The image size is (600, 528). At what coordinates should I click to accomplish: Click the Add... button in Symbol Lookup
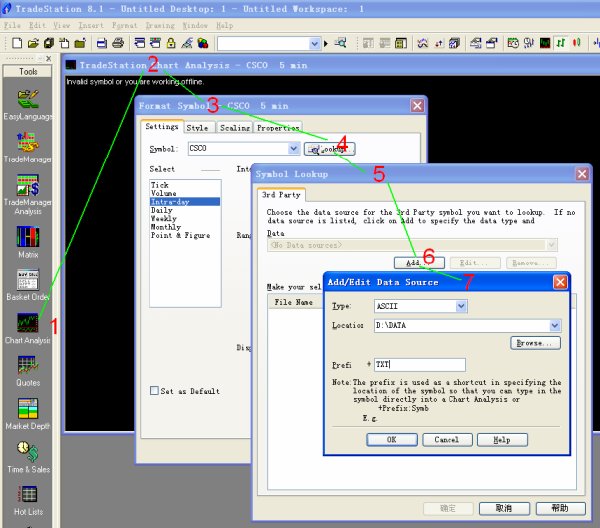pyautogui.click(x=419, y=263)
